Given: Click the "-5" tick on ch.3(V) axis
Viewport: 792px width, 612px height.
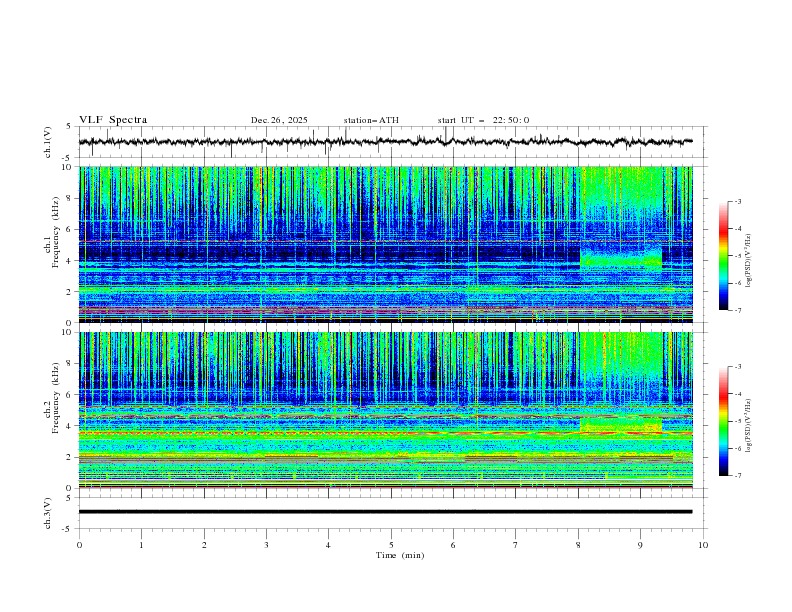Looking at the screenshot, I should tap(67, 529).
